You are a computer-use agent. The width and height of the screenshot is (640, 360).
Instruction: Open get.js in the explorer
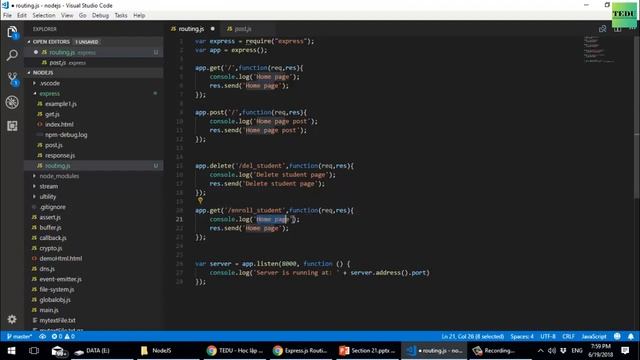[52, 114]
